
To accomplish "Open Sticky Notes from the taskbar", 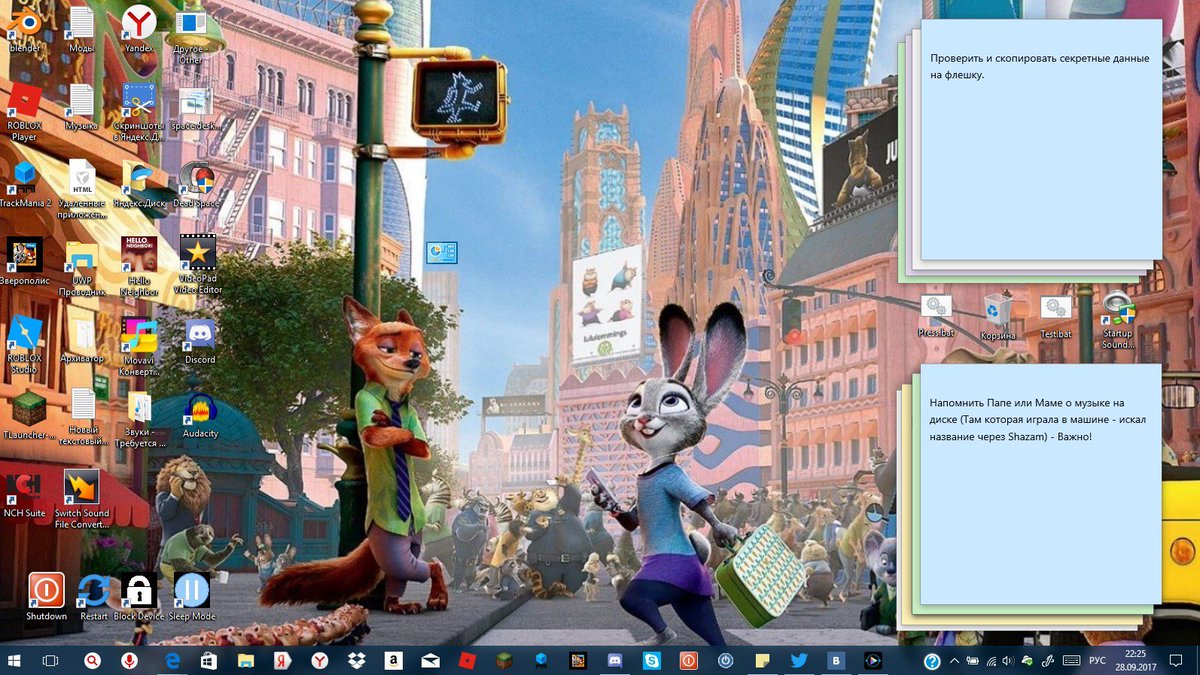I will 763,660.
